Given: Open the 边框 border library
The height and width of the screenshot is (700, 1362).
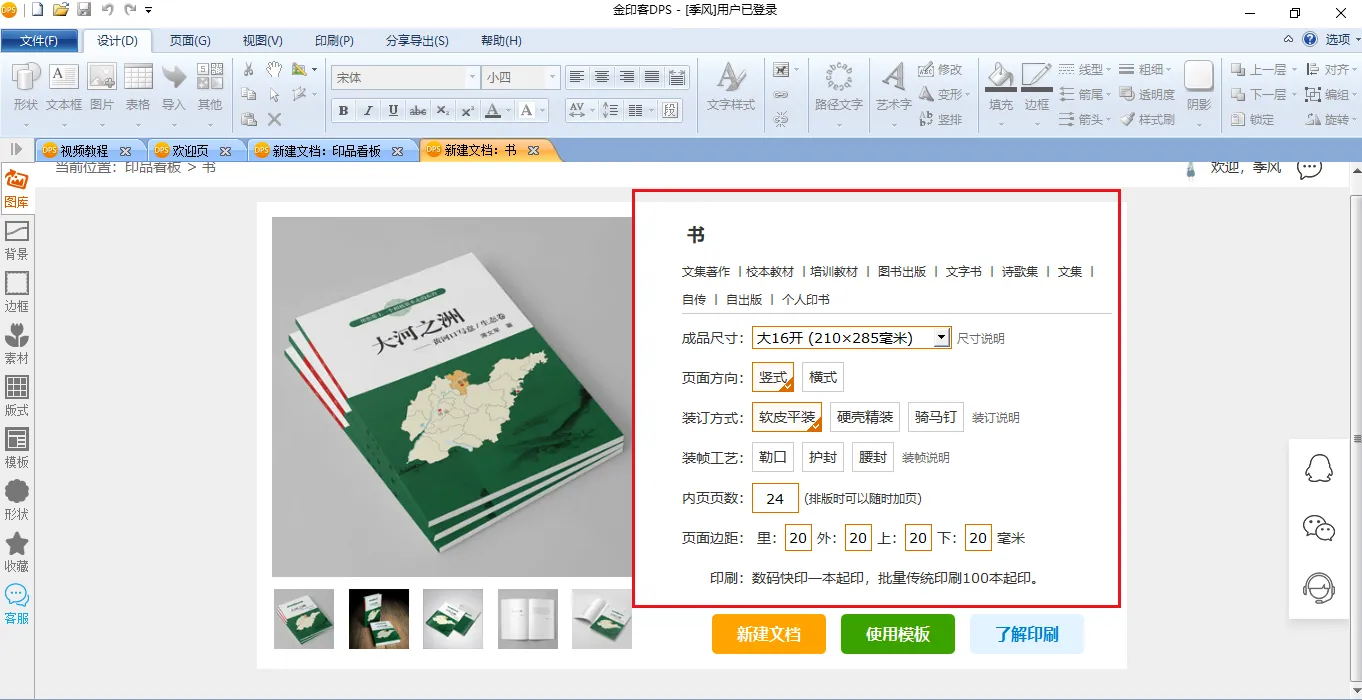Looking at the screenshot, I should pyautogui.click(x=16, y=293).
